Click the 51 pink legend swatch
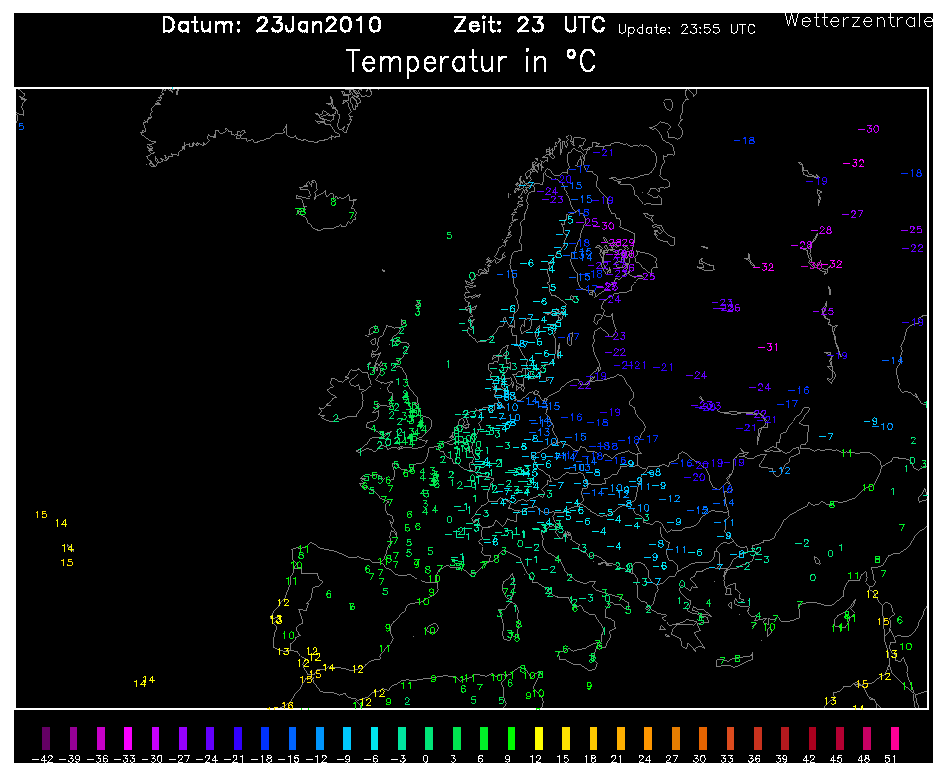 click(895, 739)
